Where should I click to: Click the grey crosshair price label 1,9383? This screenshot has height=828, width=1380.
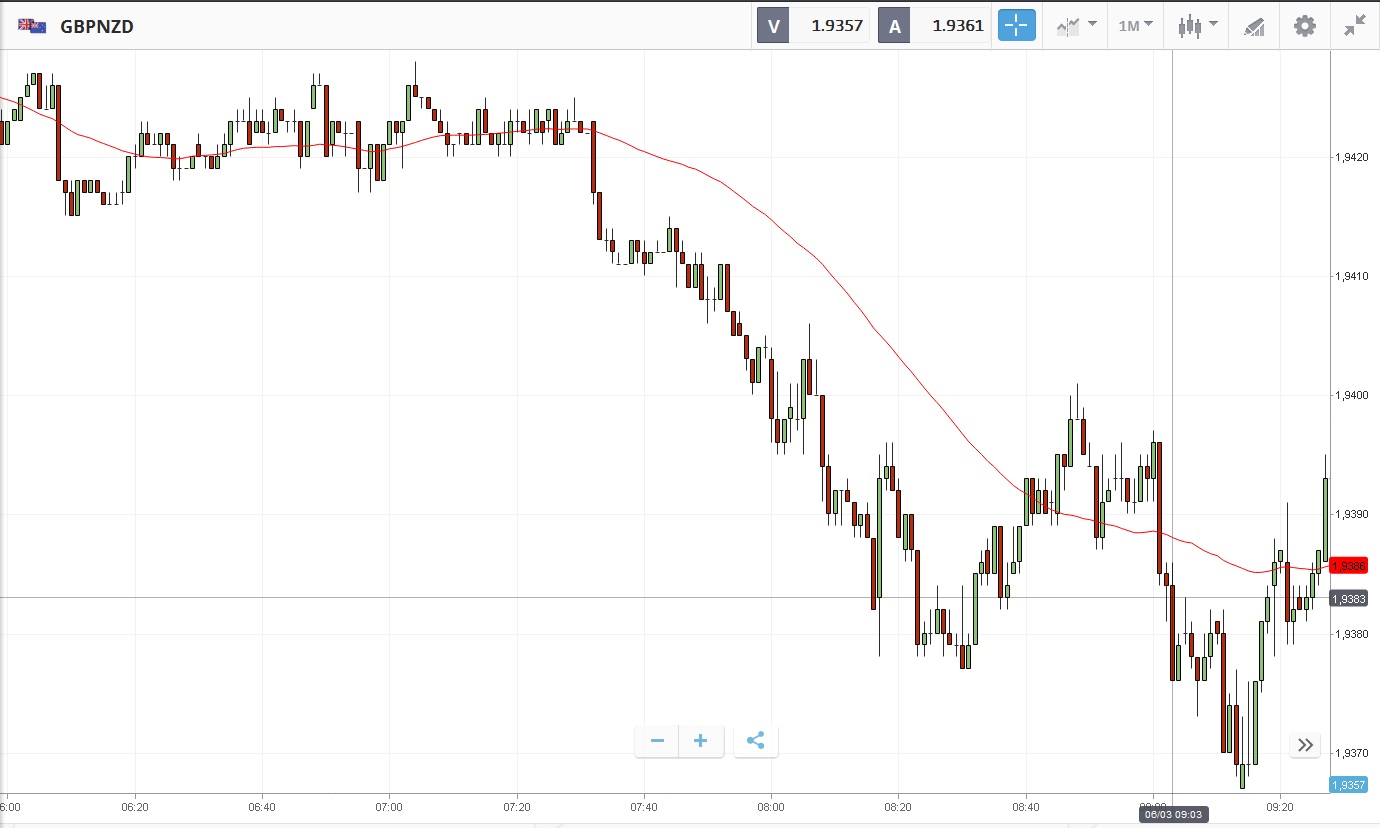point(1349,598)
